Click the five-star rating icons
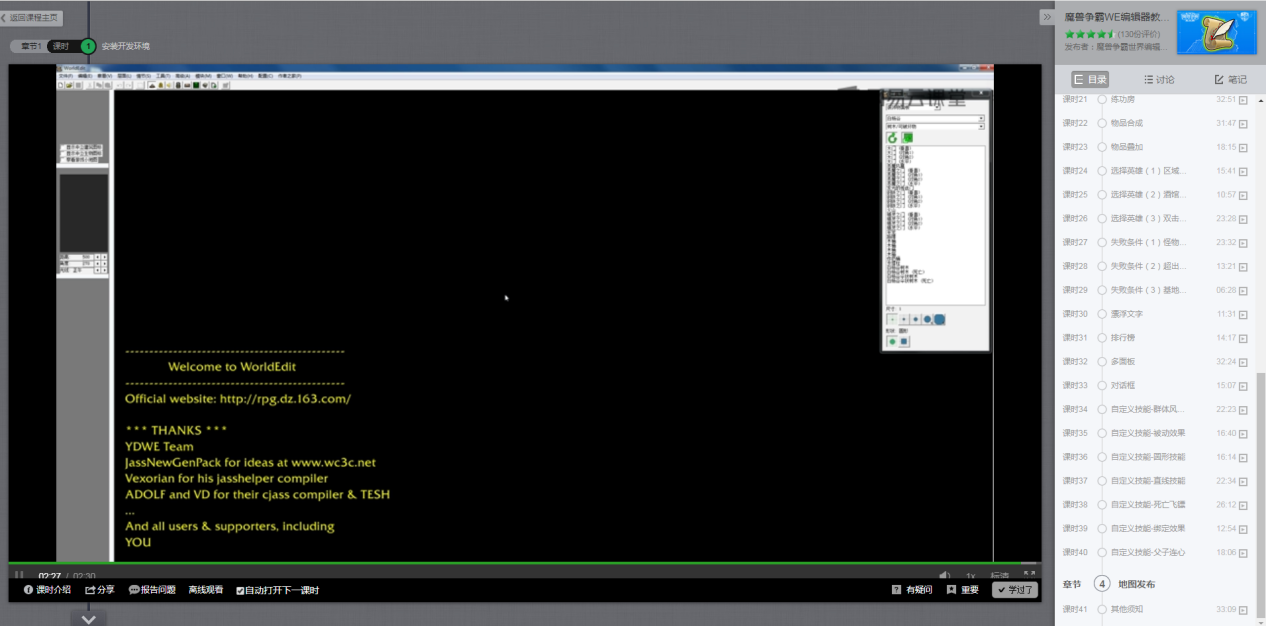The width and height of the screenshot is (1266, 626). point(1090,33)
